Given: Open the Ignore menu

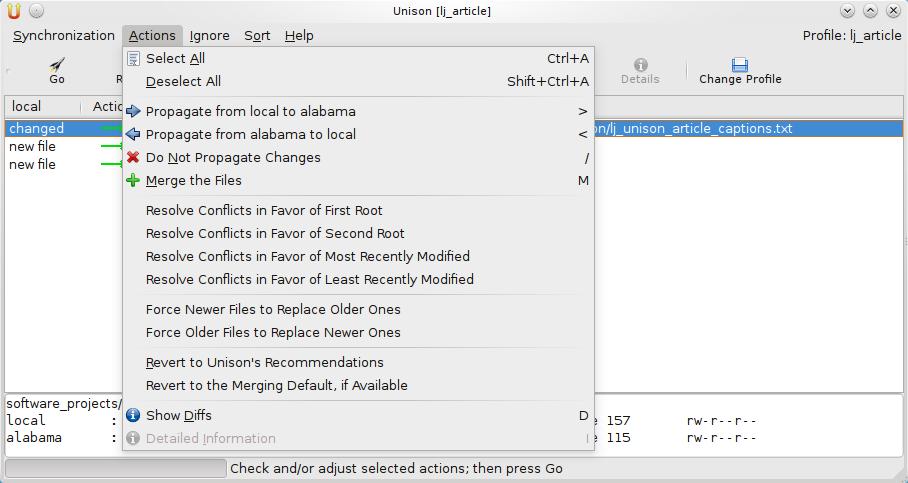Looking at the screenshot, I should tap(209, 35).
